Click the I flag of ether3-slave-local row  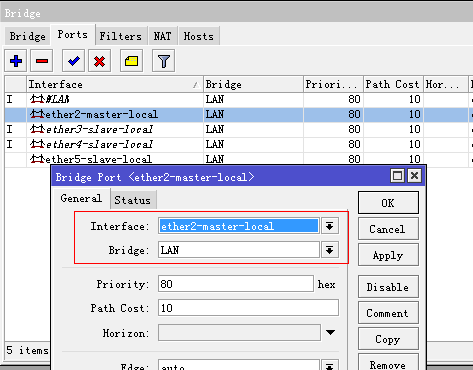(x=10, y=129)
